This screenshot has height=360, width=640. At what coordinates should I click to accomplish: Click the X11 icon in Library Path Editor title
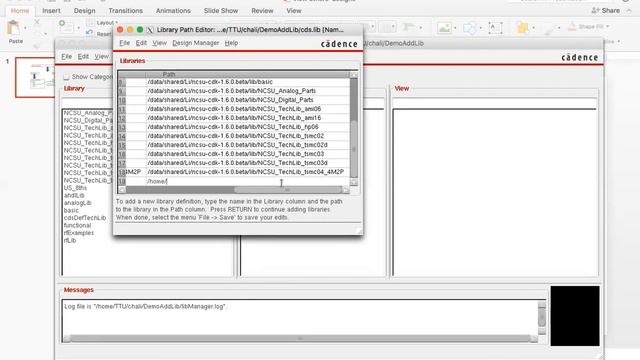click(150, 30)
